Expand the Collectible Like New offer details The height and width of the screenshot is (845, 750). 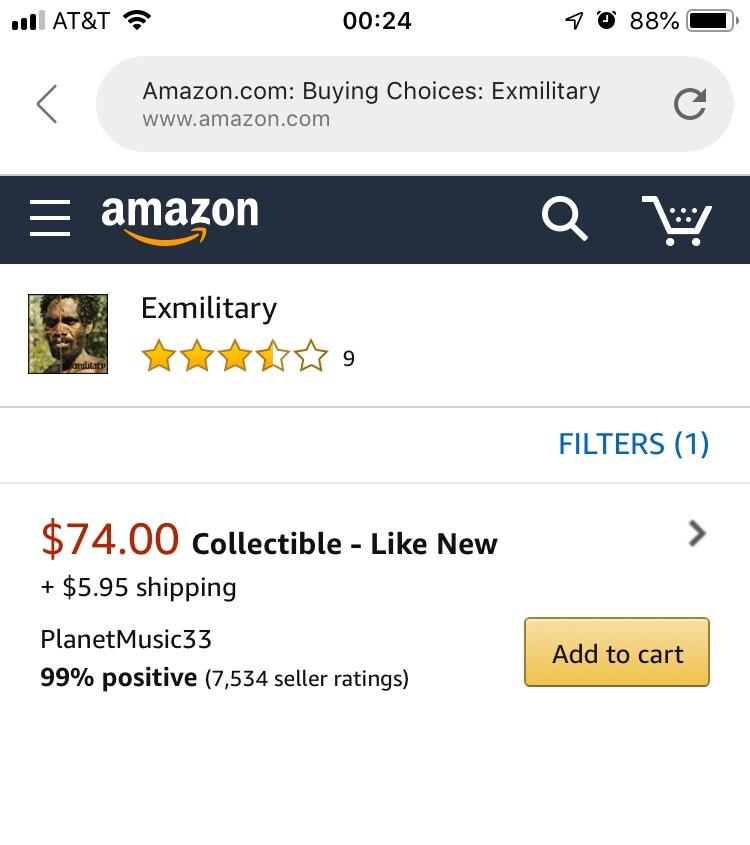coord(343,543)
